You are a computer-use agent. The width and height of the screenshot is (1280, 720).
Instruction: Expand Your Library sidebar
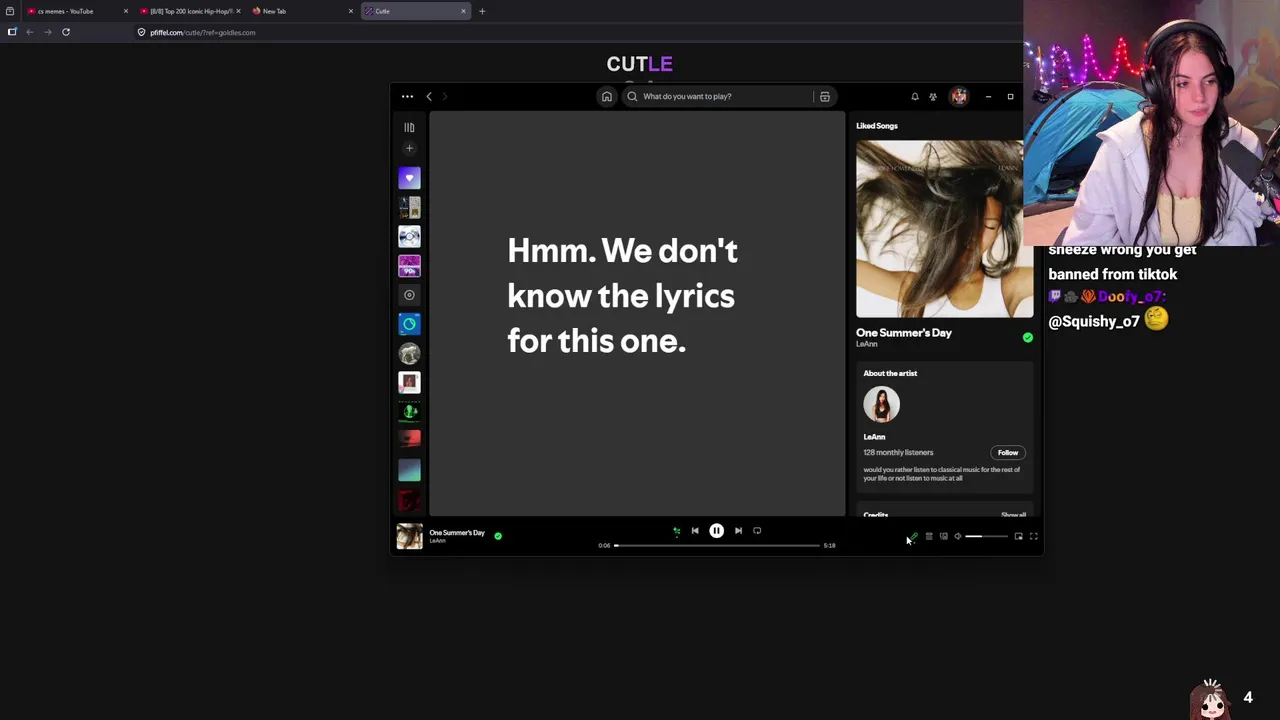coord(409,127)
